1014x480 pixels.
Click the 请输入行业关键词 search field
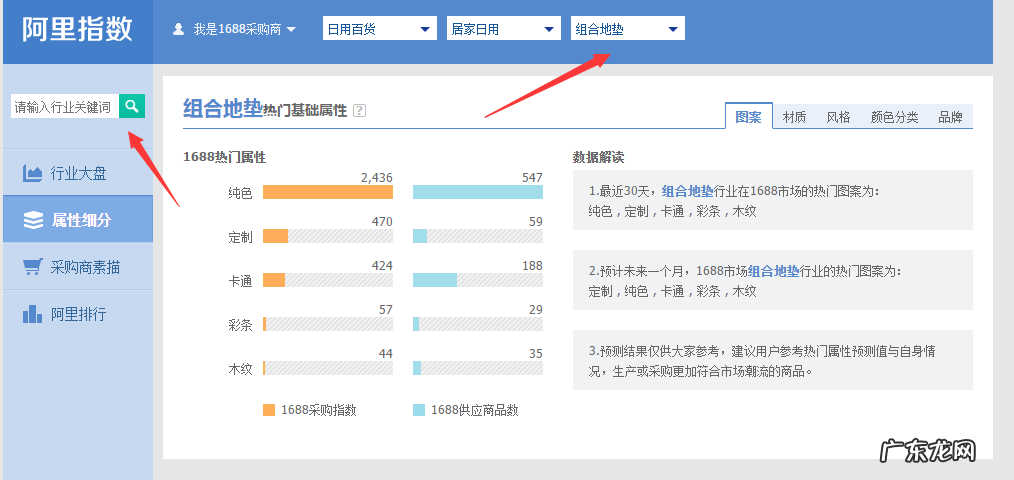65,107
